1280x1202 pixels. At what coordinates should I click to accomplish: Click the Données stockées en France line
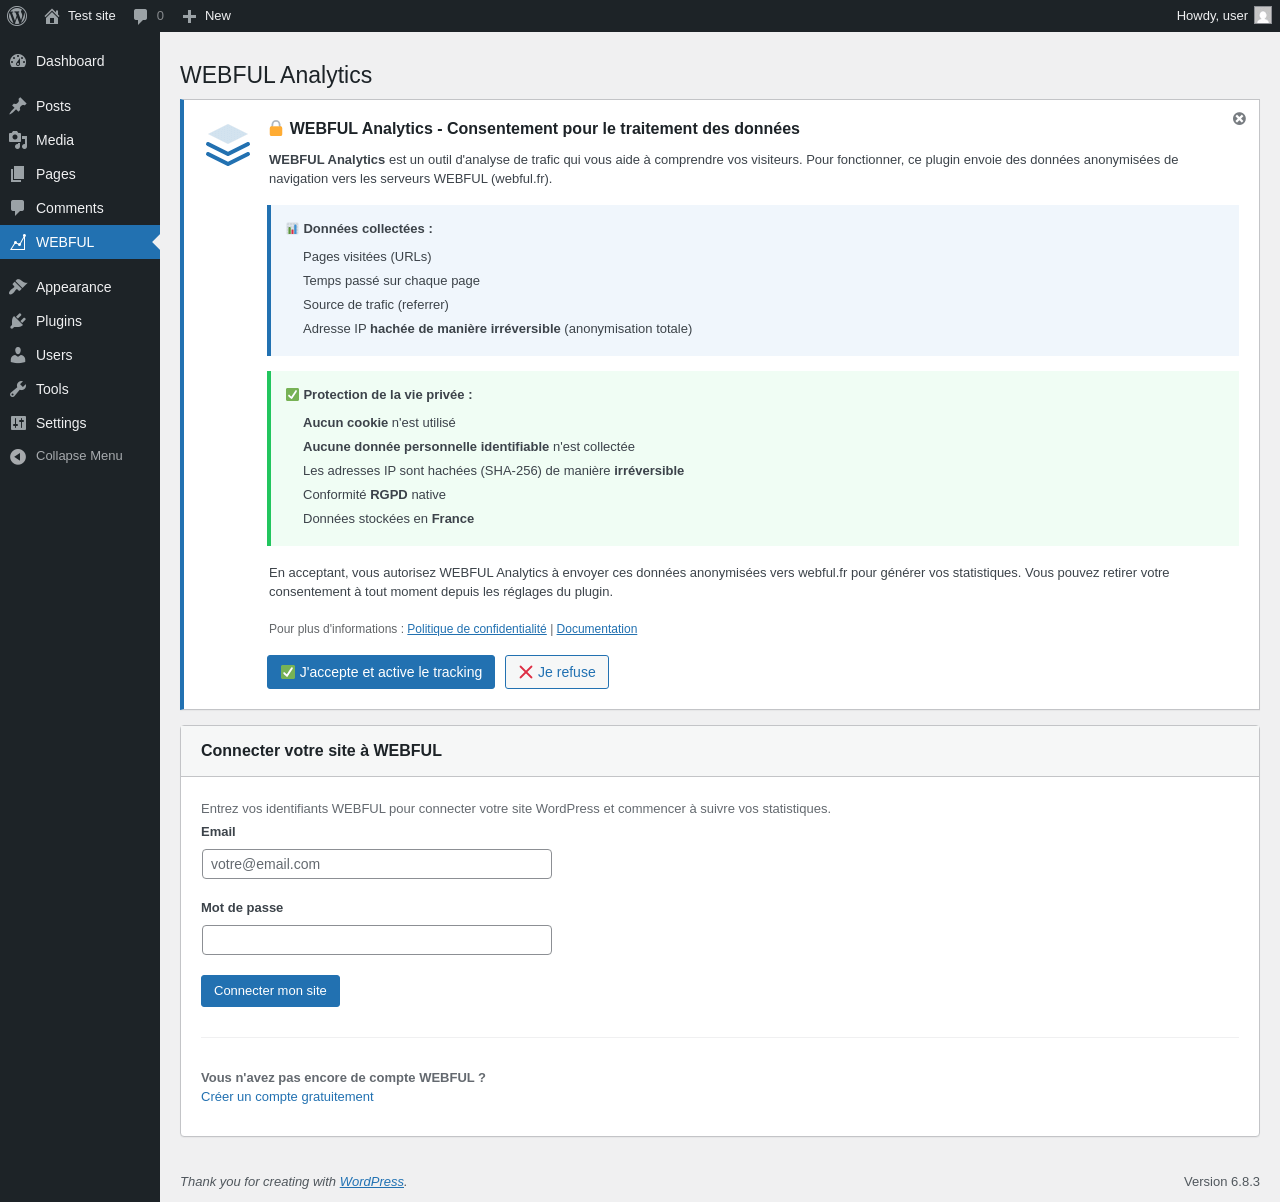pos(388,519)
